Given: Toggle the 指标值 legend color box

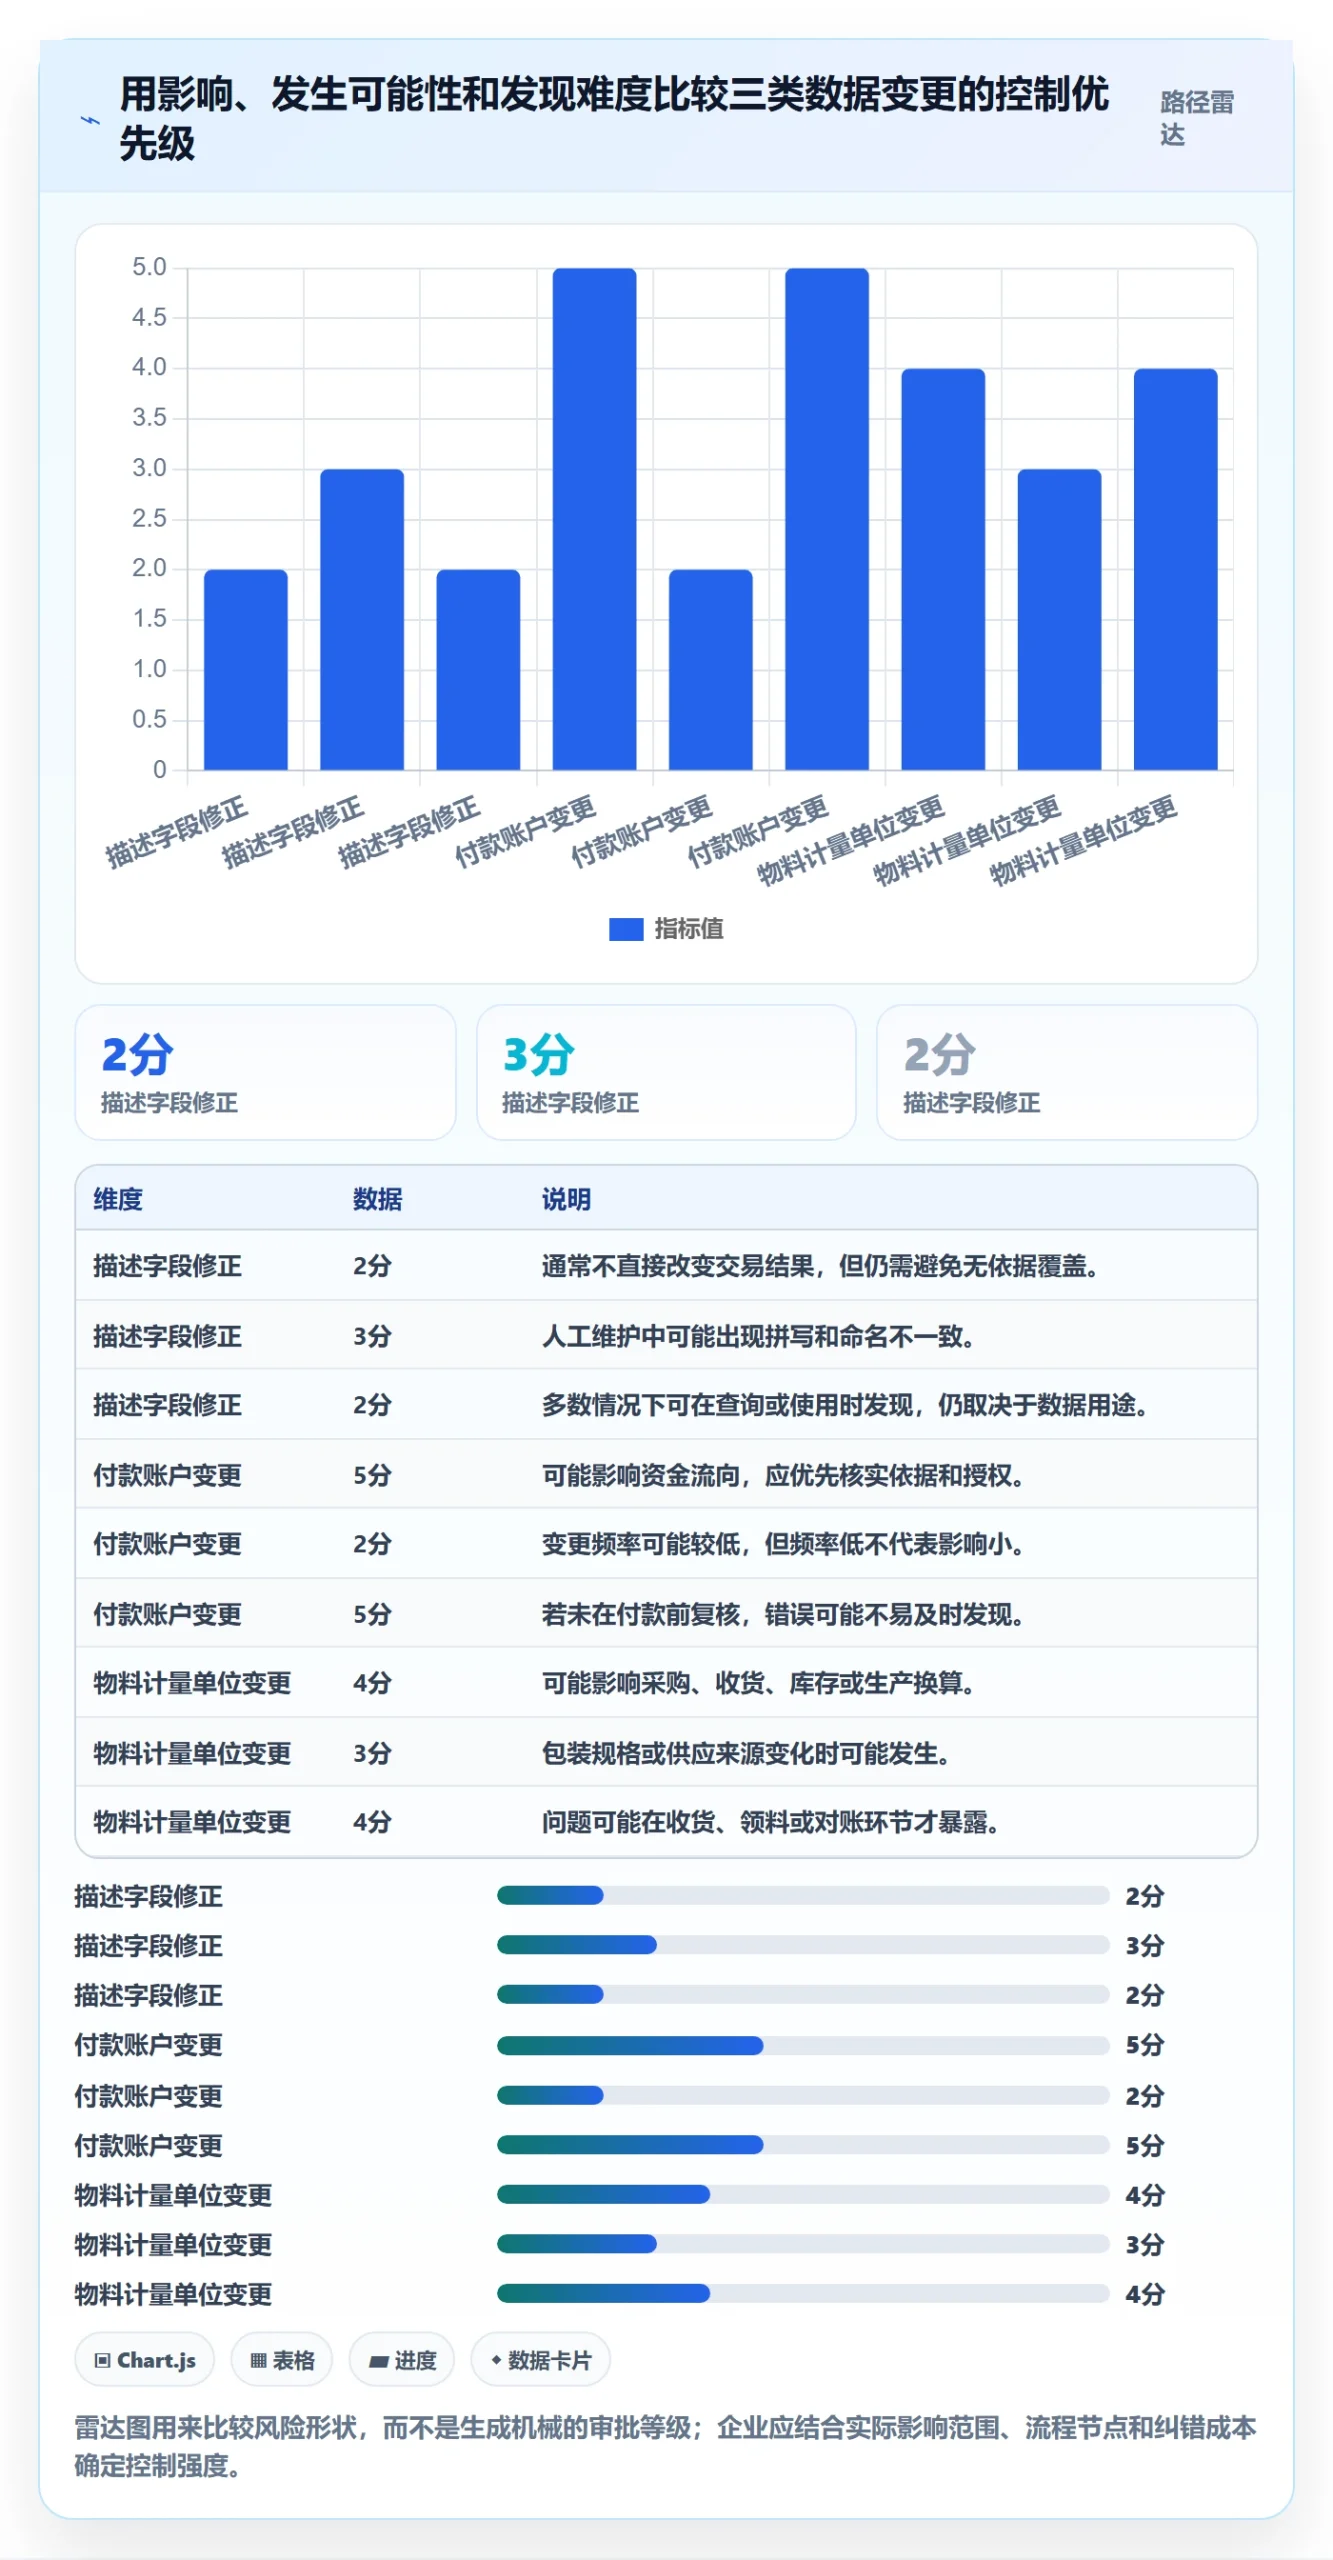Looking at the screenshot, I should pos(626,929).
